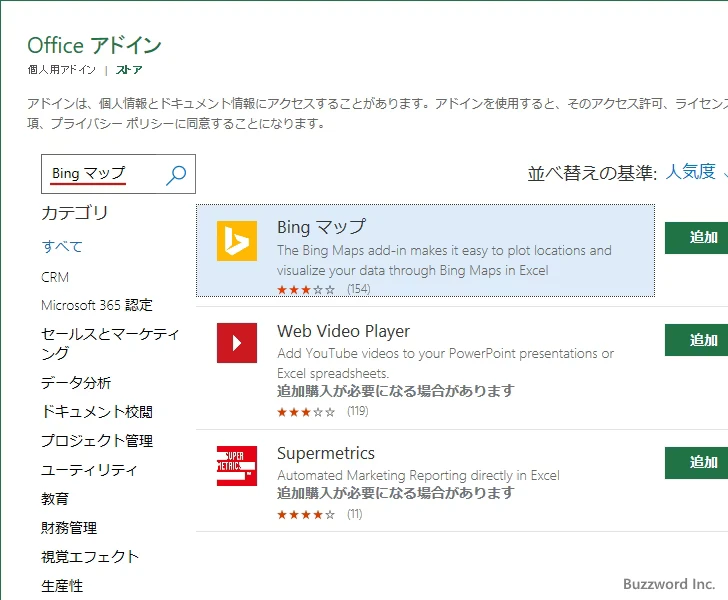Screen dimensions: 728x600
Task: Click the Bing マップ star rating
Action: tap(306, 290)
